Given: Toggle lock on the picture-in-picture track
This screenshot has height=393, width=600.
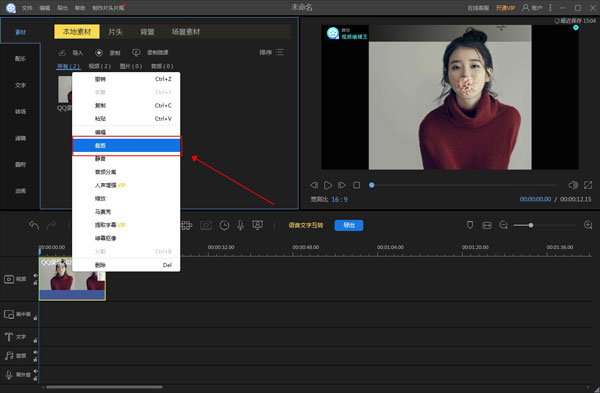Looking at the screenshot, I should coord(35,318).
